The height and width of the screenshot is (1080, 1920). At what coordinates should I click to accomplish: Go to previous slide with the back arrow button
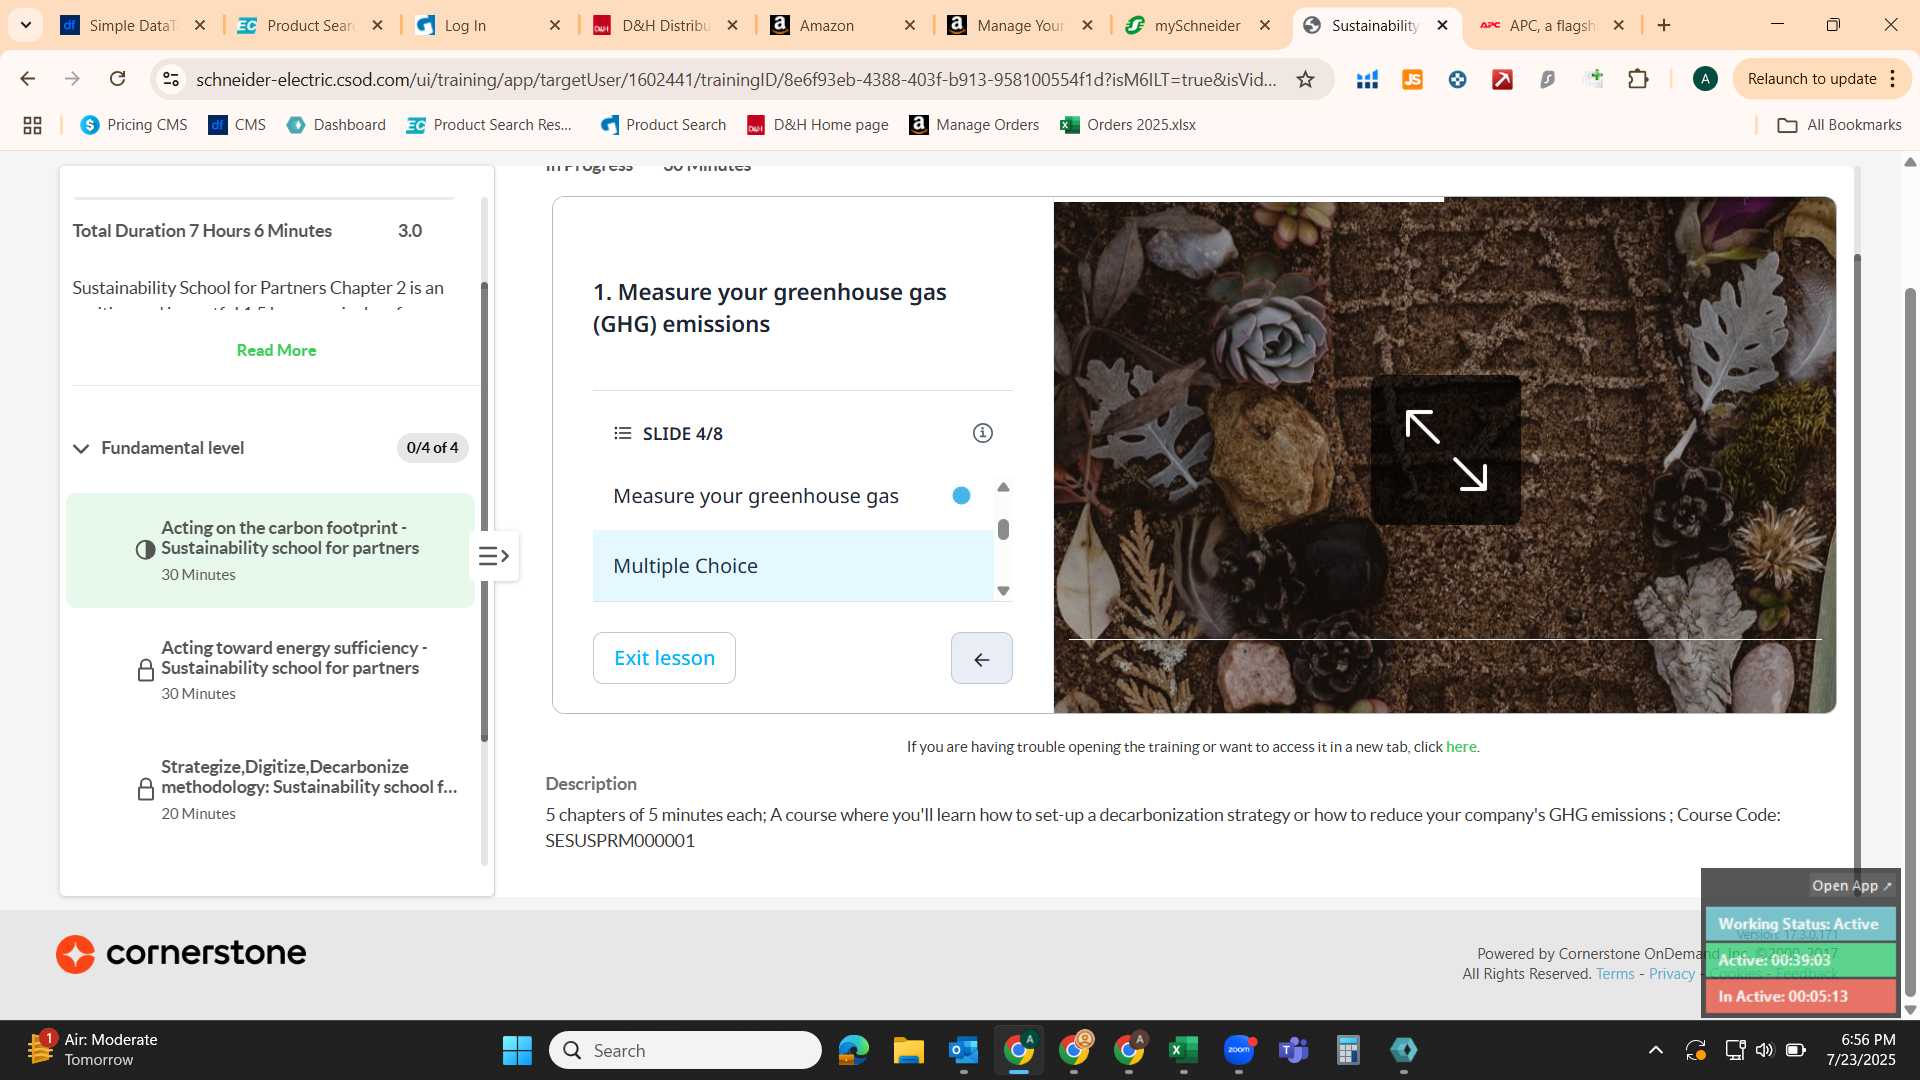[x=981, y=658]
